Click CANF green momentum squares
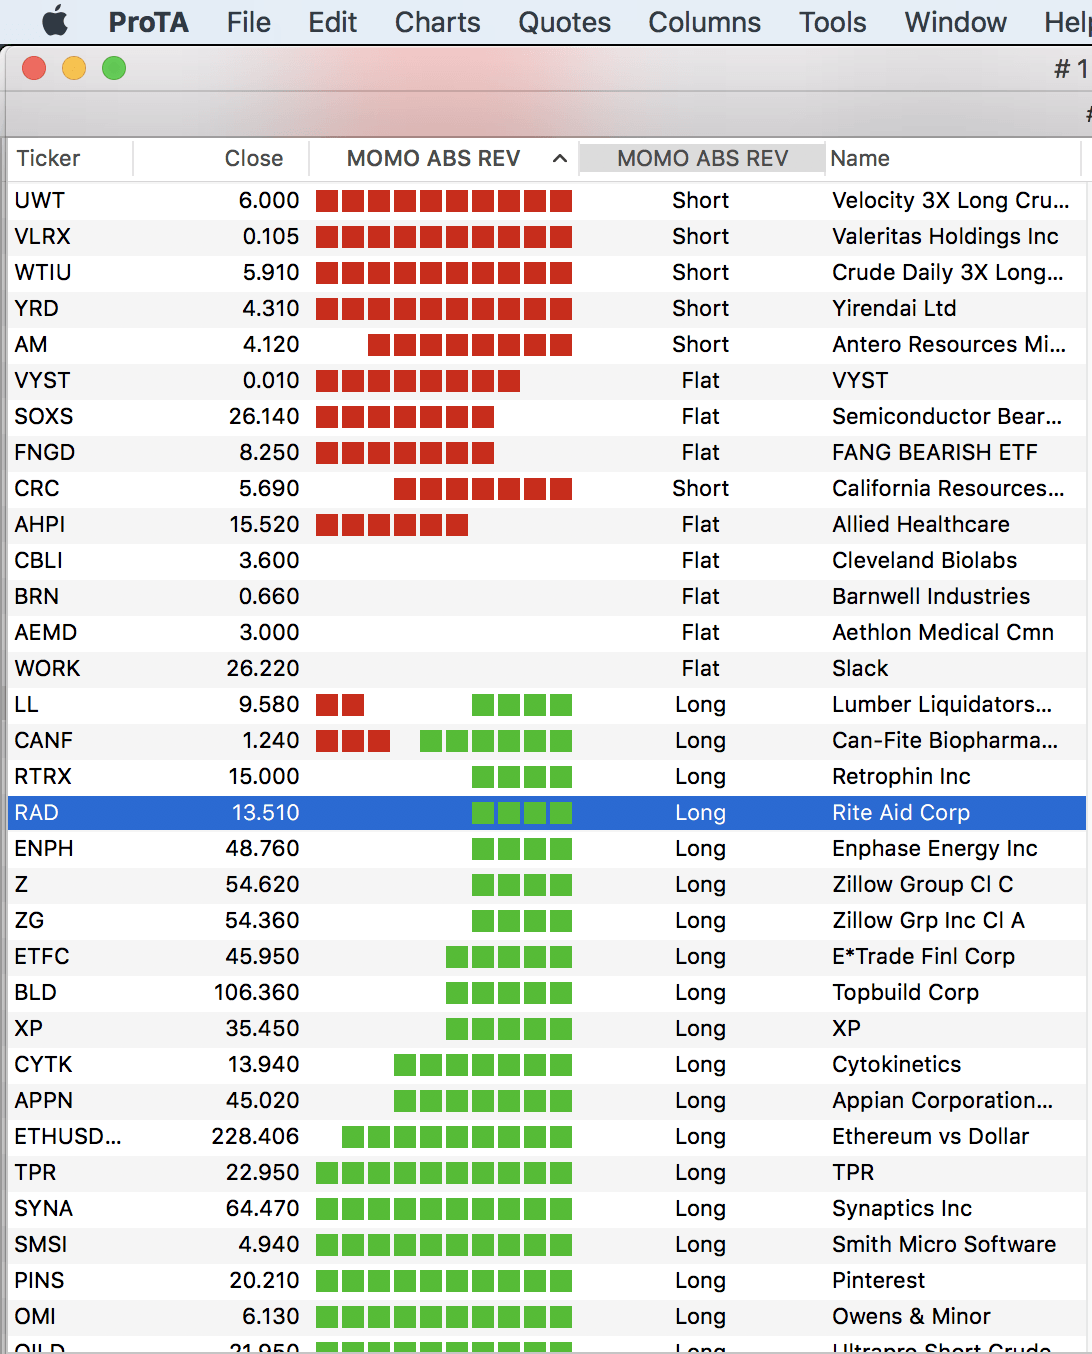1092x1354 pixels. 496,740
